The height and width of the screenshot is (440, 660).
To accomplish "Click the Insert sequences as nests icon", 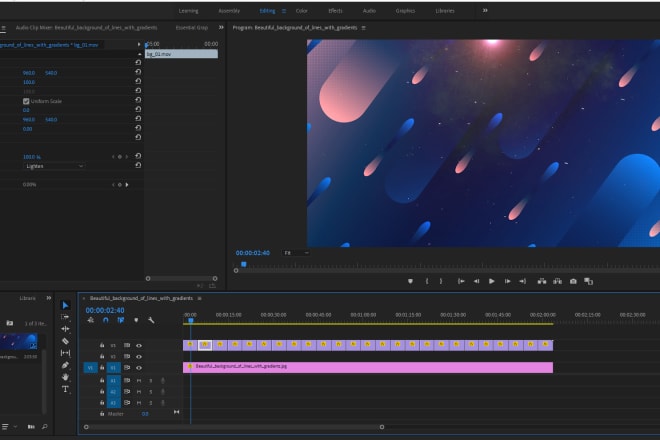I will [90, 320].
